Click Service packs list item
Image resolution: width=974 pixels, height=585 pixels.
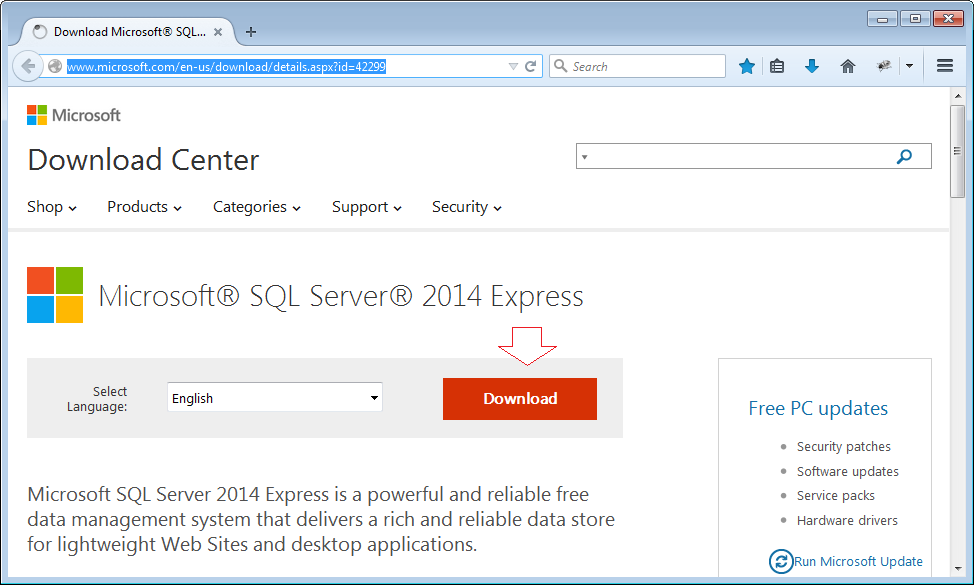[835, 496]
